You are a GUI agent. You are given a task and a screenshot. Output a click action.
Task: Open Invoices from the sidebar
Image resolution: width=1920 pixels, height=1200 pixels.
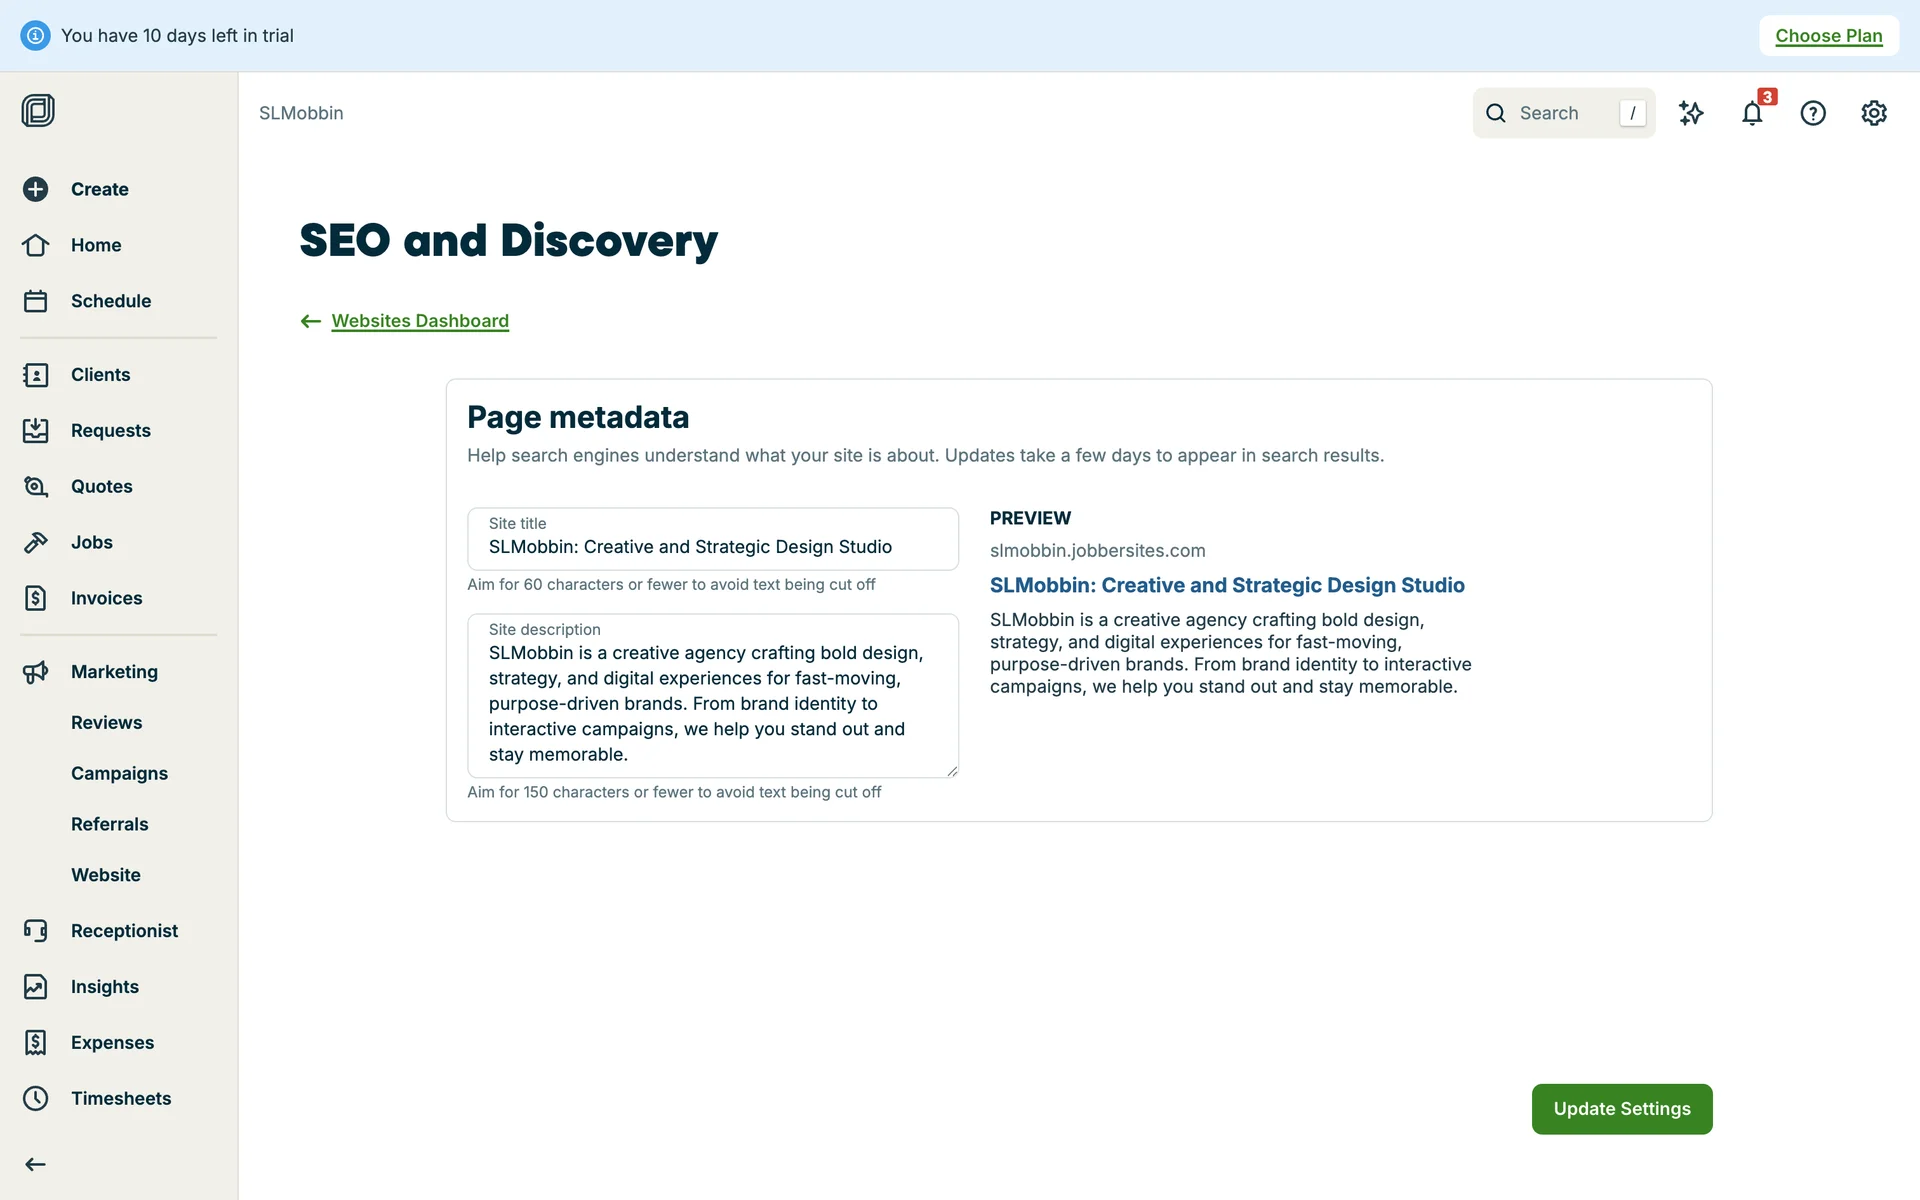[x=106, y=598]
